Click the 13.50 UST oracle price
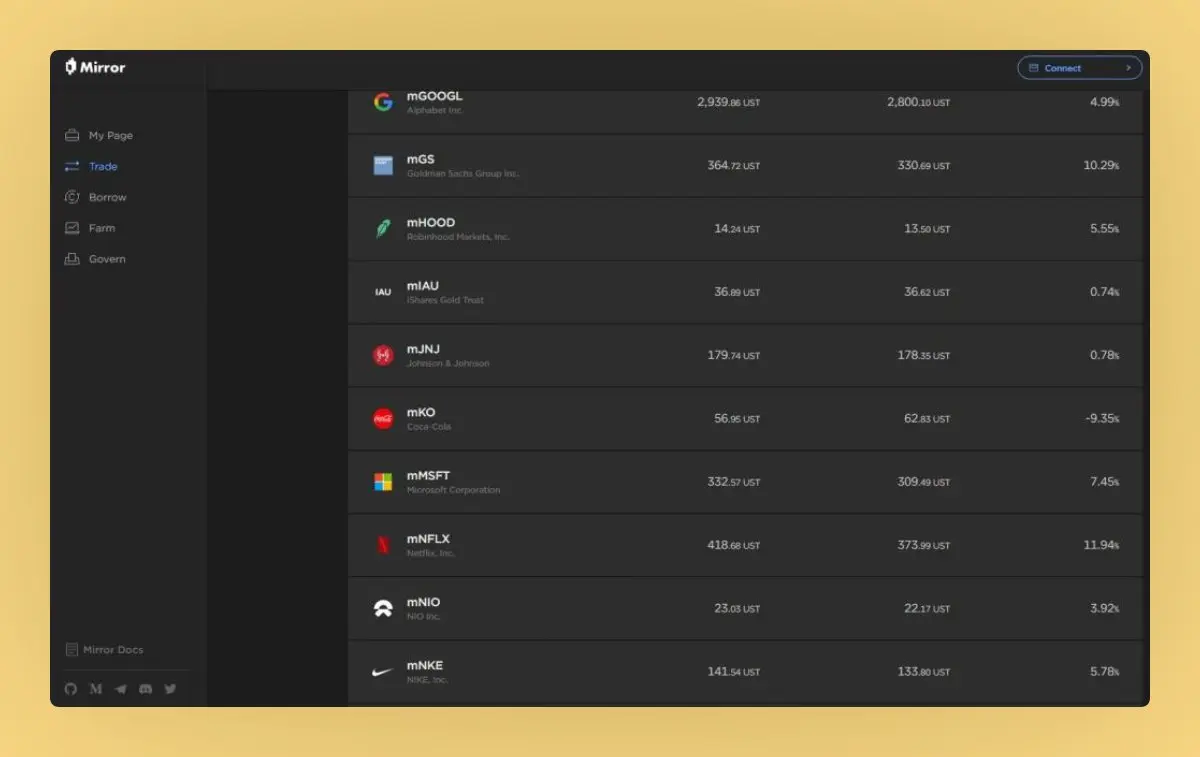1200x757 pixels. point(927,229)
